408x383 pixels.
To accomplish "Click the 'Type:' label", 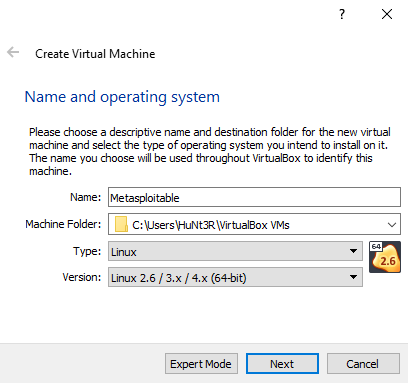I will click(x=87, y=251).
